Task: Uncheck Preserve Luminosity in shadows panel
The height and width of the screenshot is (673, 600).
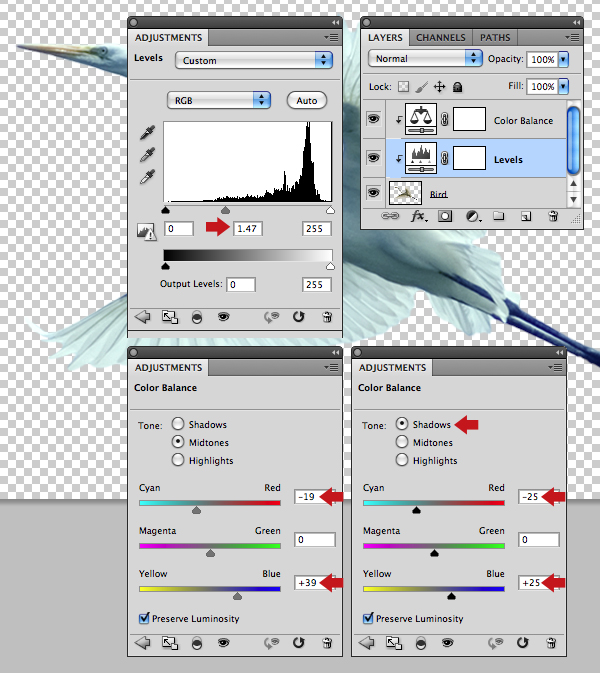Action: 368,618
